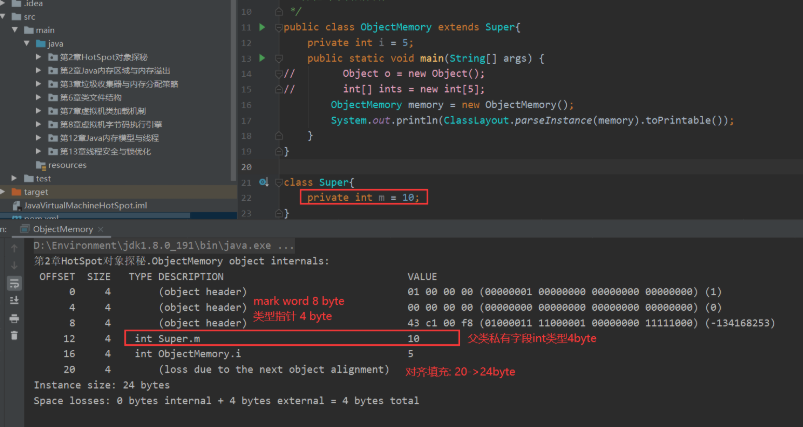Select the src folder row
Screen dimensions: 803x427
(118, 17)
